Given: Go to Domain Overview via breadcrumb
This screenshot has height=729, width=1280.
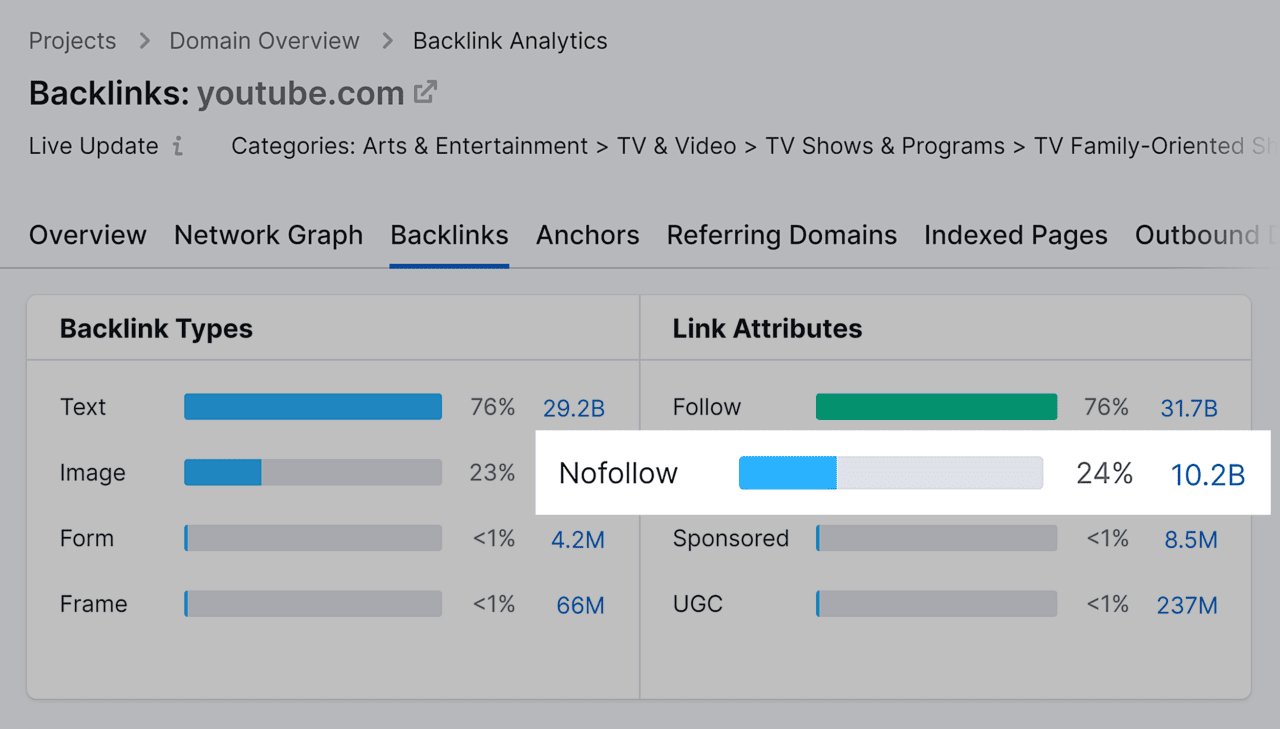Looking at the screenshot, I should [x=264, y=41].
